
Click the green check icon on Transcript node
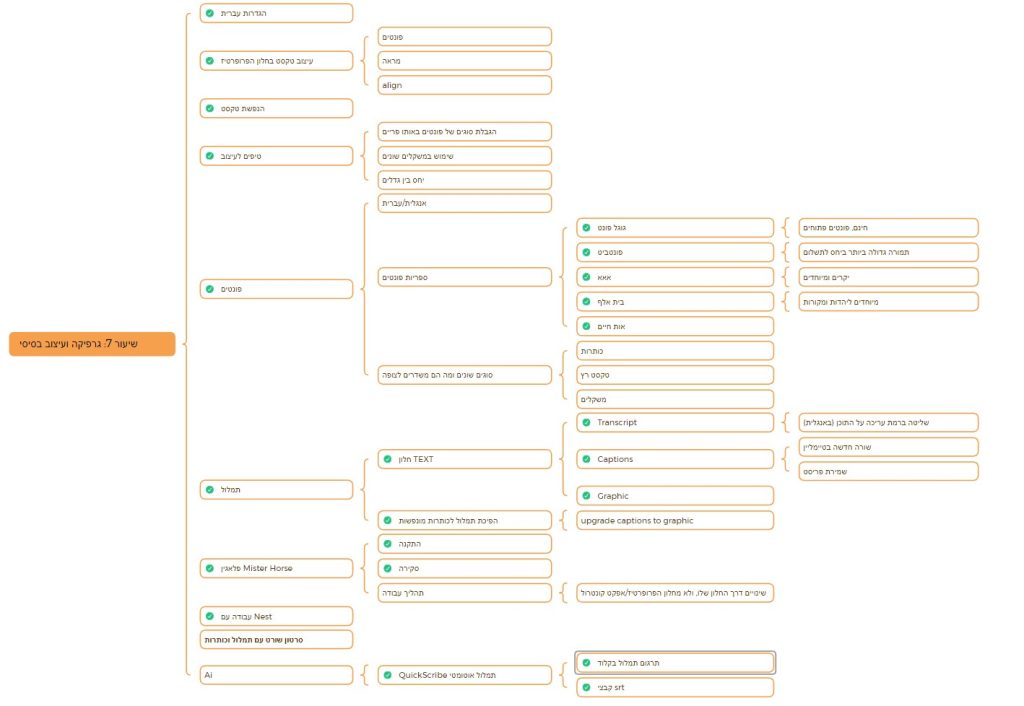point(586,423)
